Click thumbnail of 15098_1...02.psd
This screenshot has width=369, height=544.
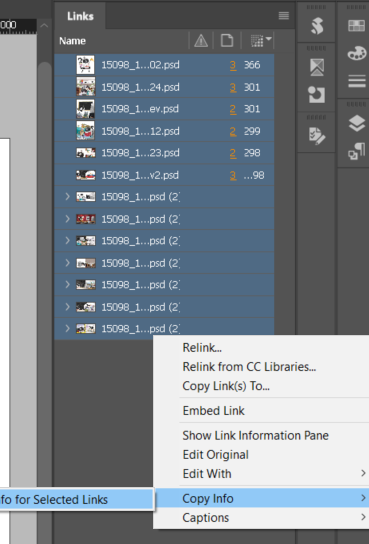pyautogui.click(x=85, y=65)
